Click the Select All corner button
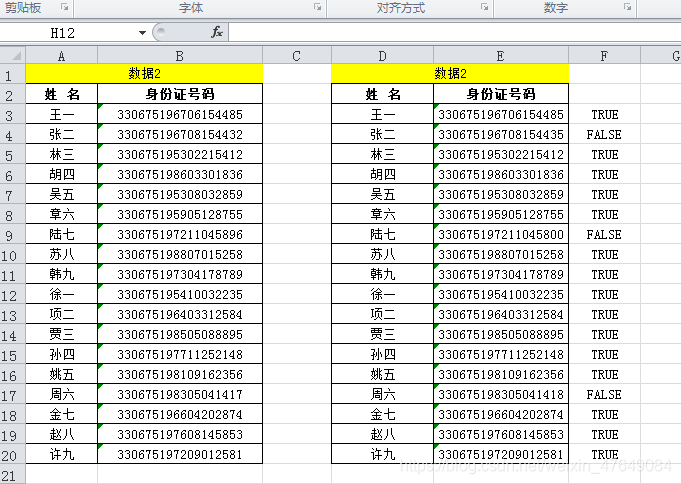 tap(13, 55)
